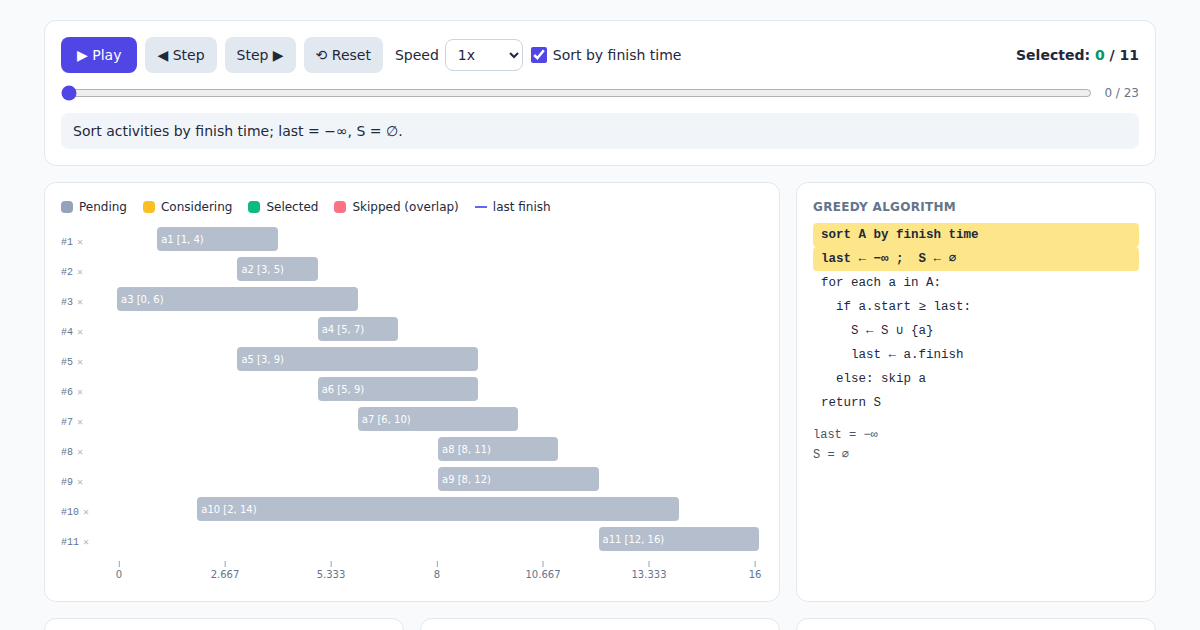This screenshot has height=630, width=1200.
Task: Click the 'last ← a.finish' code line
Action: pyautogui.click(x=976, y=355)
